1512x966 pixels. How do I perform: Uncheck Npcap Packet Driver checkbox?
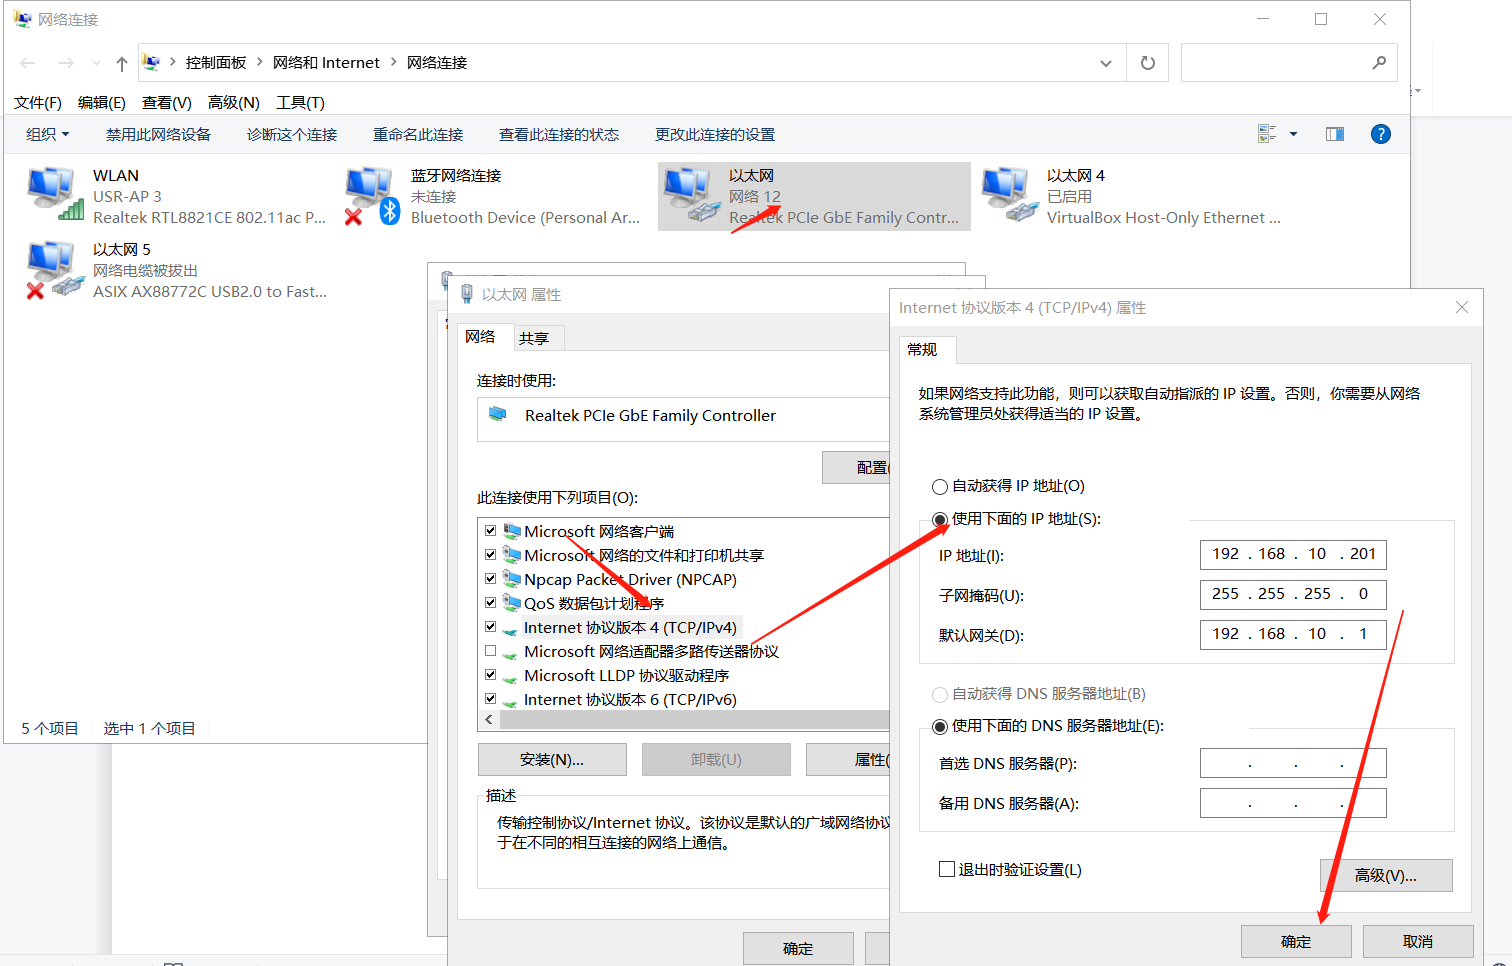point(491,579)
